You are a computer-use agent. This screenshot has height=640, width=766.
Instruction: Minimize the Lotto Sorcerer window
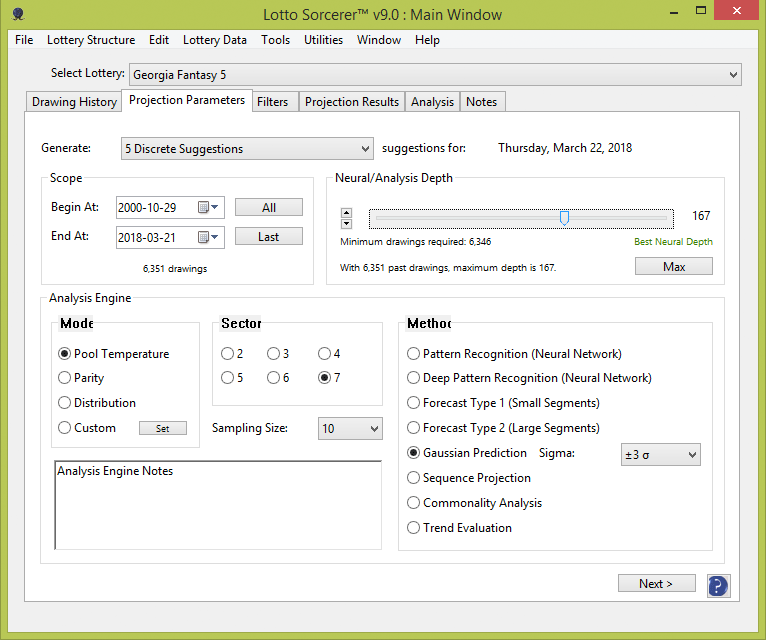coord(674,12)
